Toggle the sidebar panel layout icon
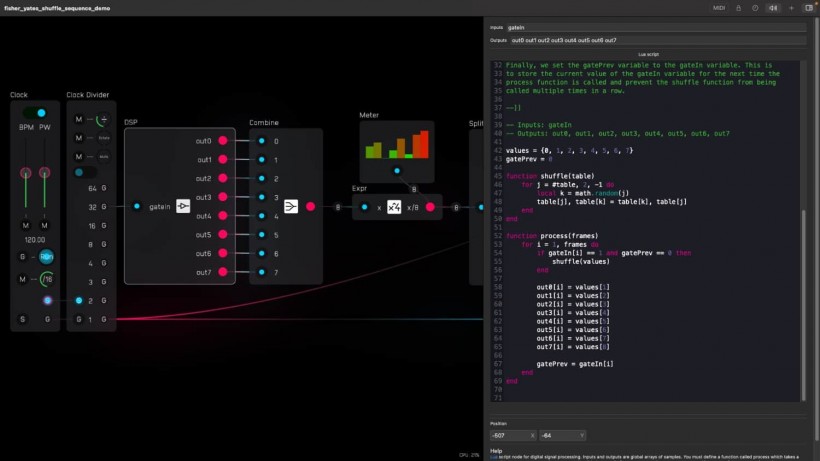This screenshot has width=820, height=461. 807,8
